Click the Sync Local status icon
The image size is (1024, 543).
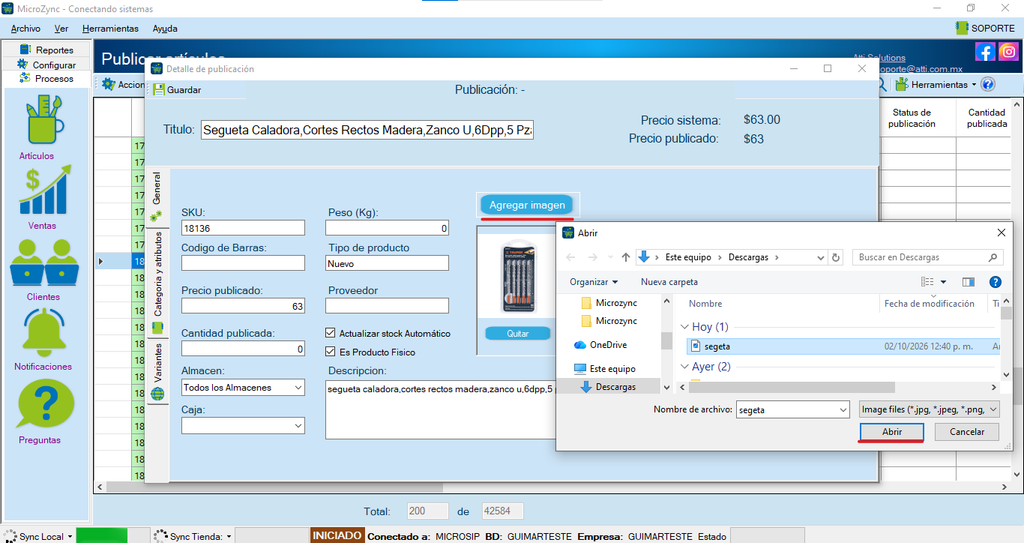[x=10, y=536]
